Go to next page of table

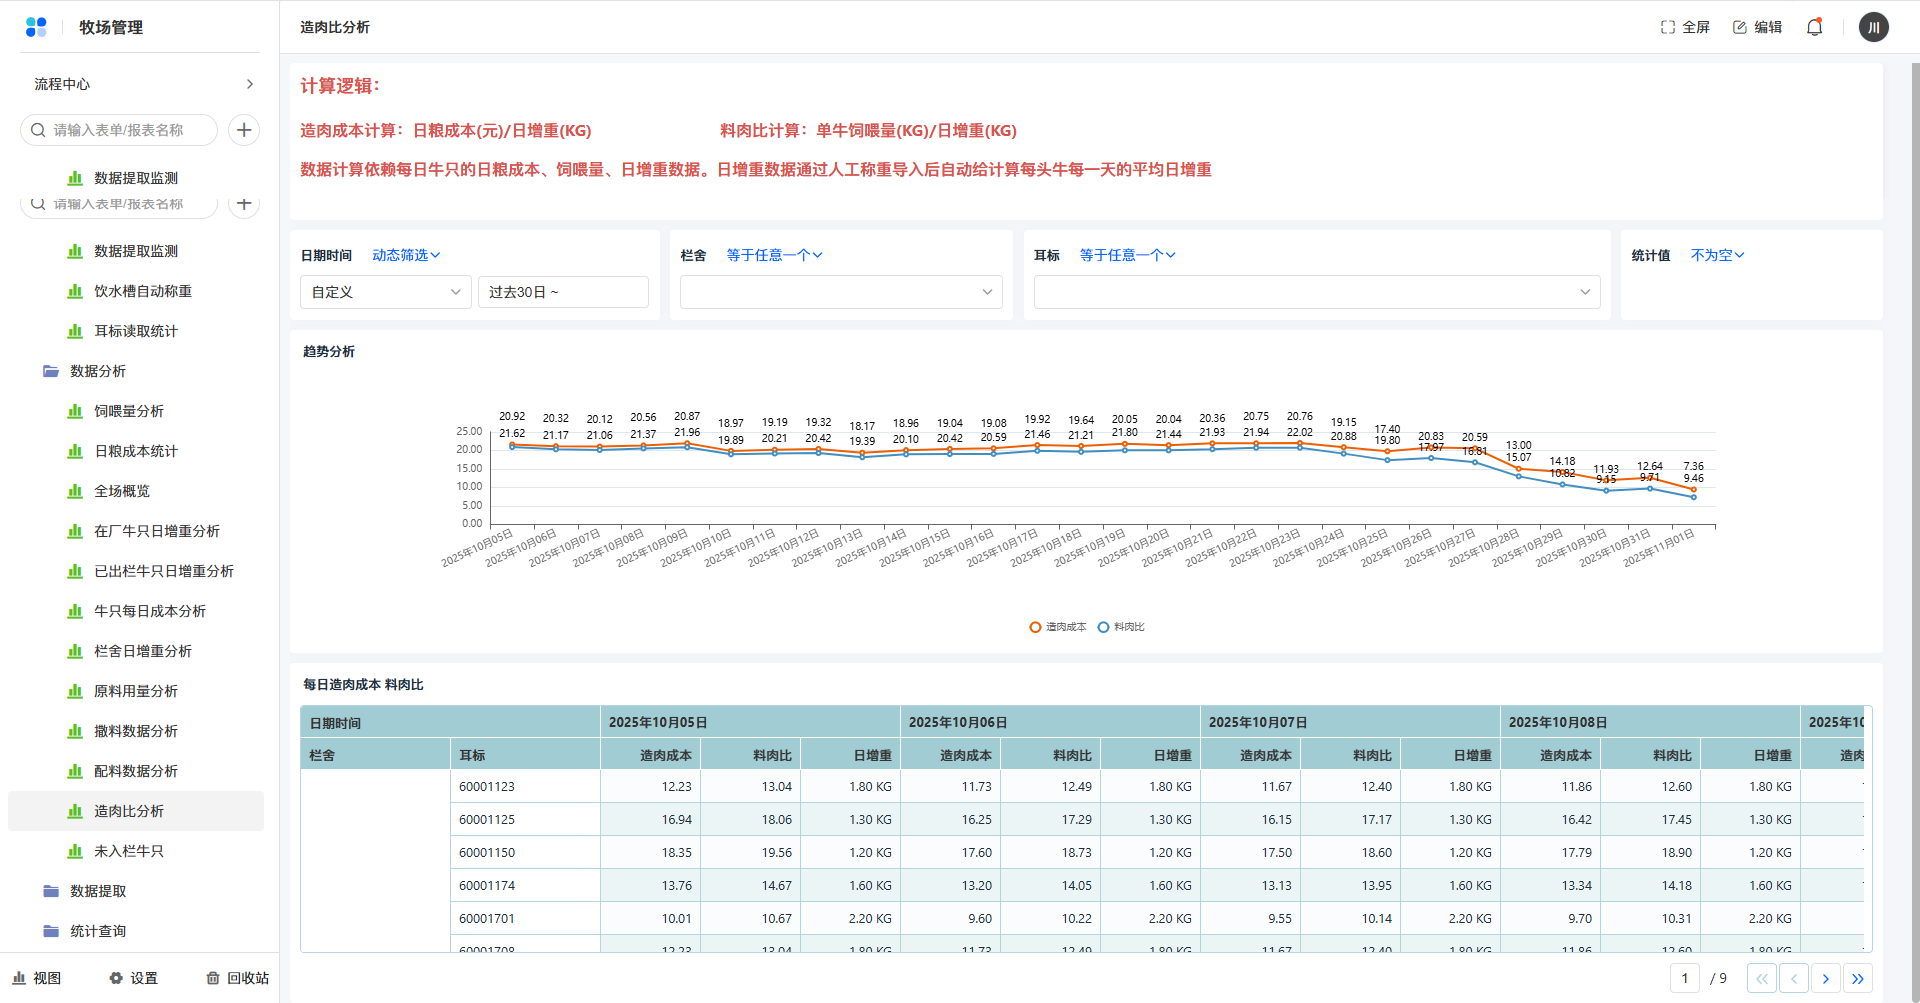pos(1825,978)
